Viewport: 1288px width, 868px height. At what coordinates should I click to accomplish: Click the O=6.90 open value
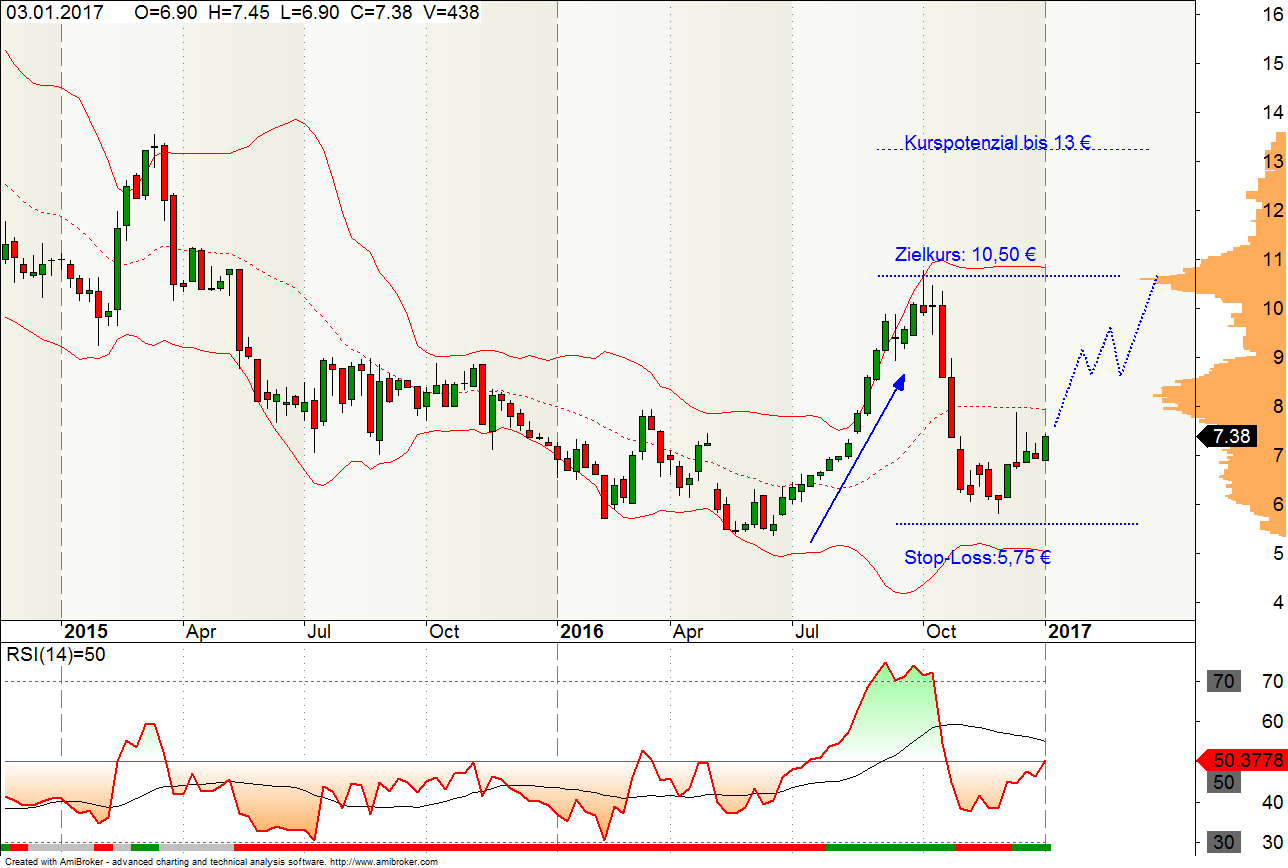coord(167,12)
